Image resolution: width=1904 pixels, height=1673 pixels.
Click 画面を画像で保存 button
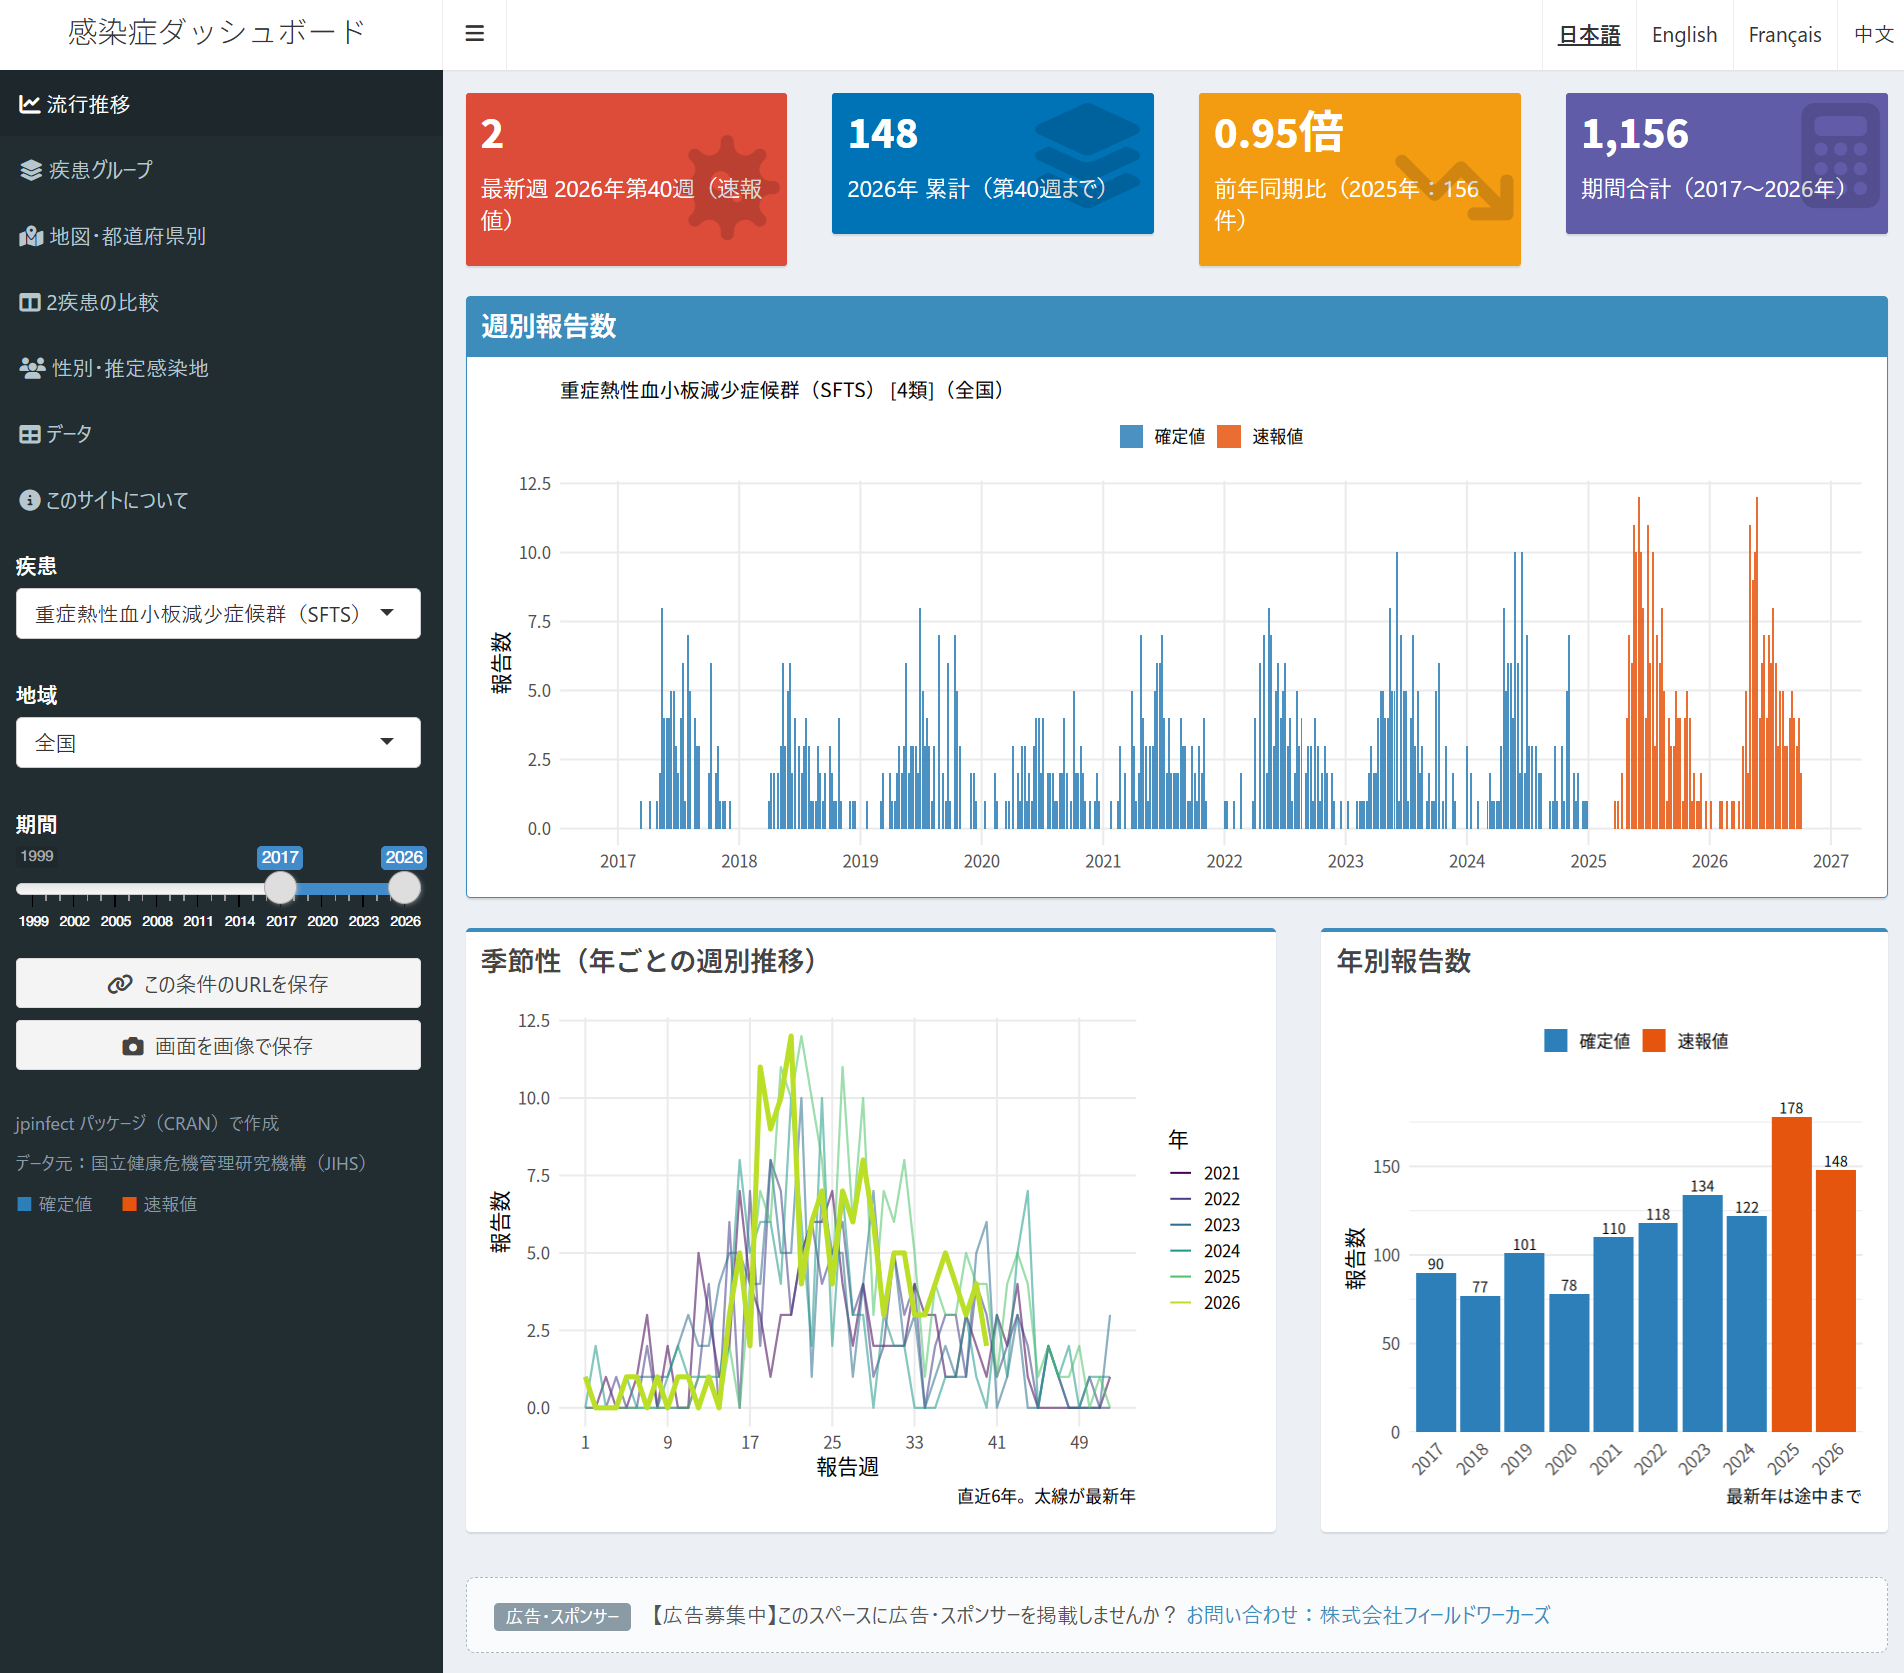[218, 1046]
